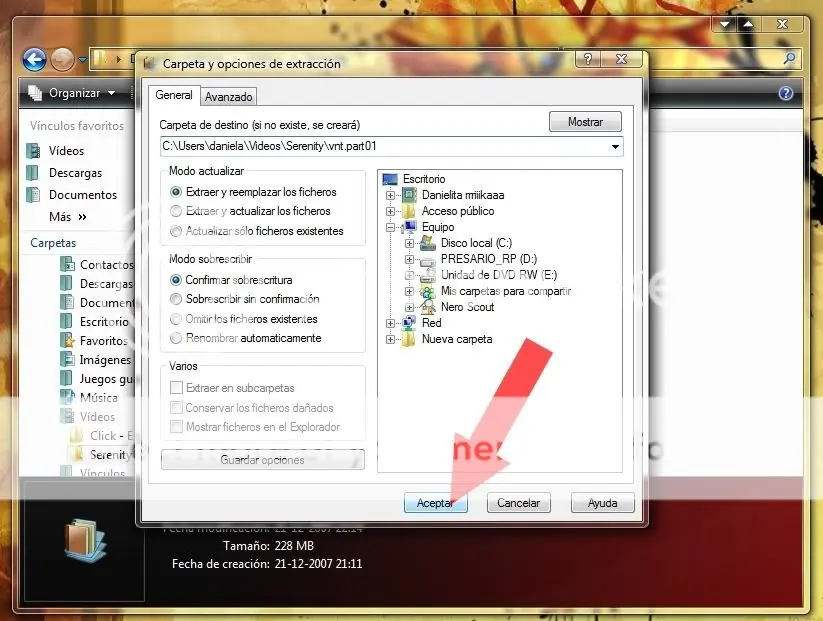This screenshot has width=823, height=621.
Task: Click the Red network icon
Action: pos(409,323)
